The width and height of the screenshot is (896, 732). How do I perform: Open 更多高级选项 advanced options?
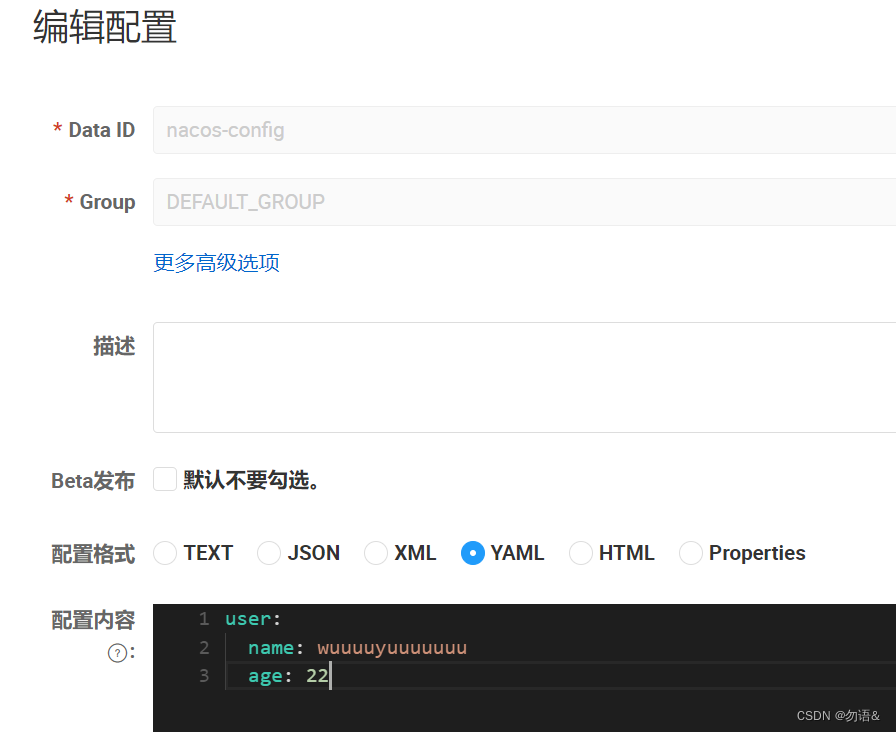point(216,262)
